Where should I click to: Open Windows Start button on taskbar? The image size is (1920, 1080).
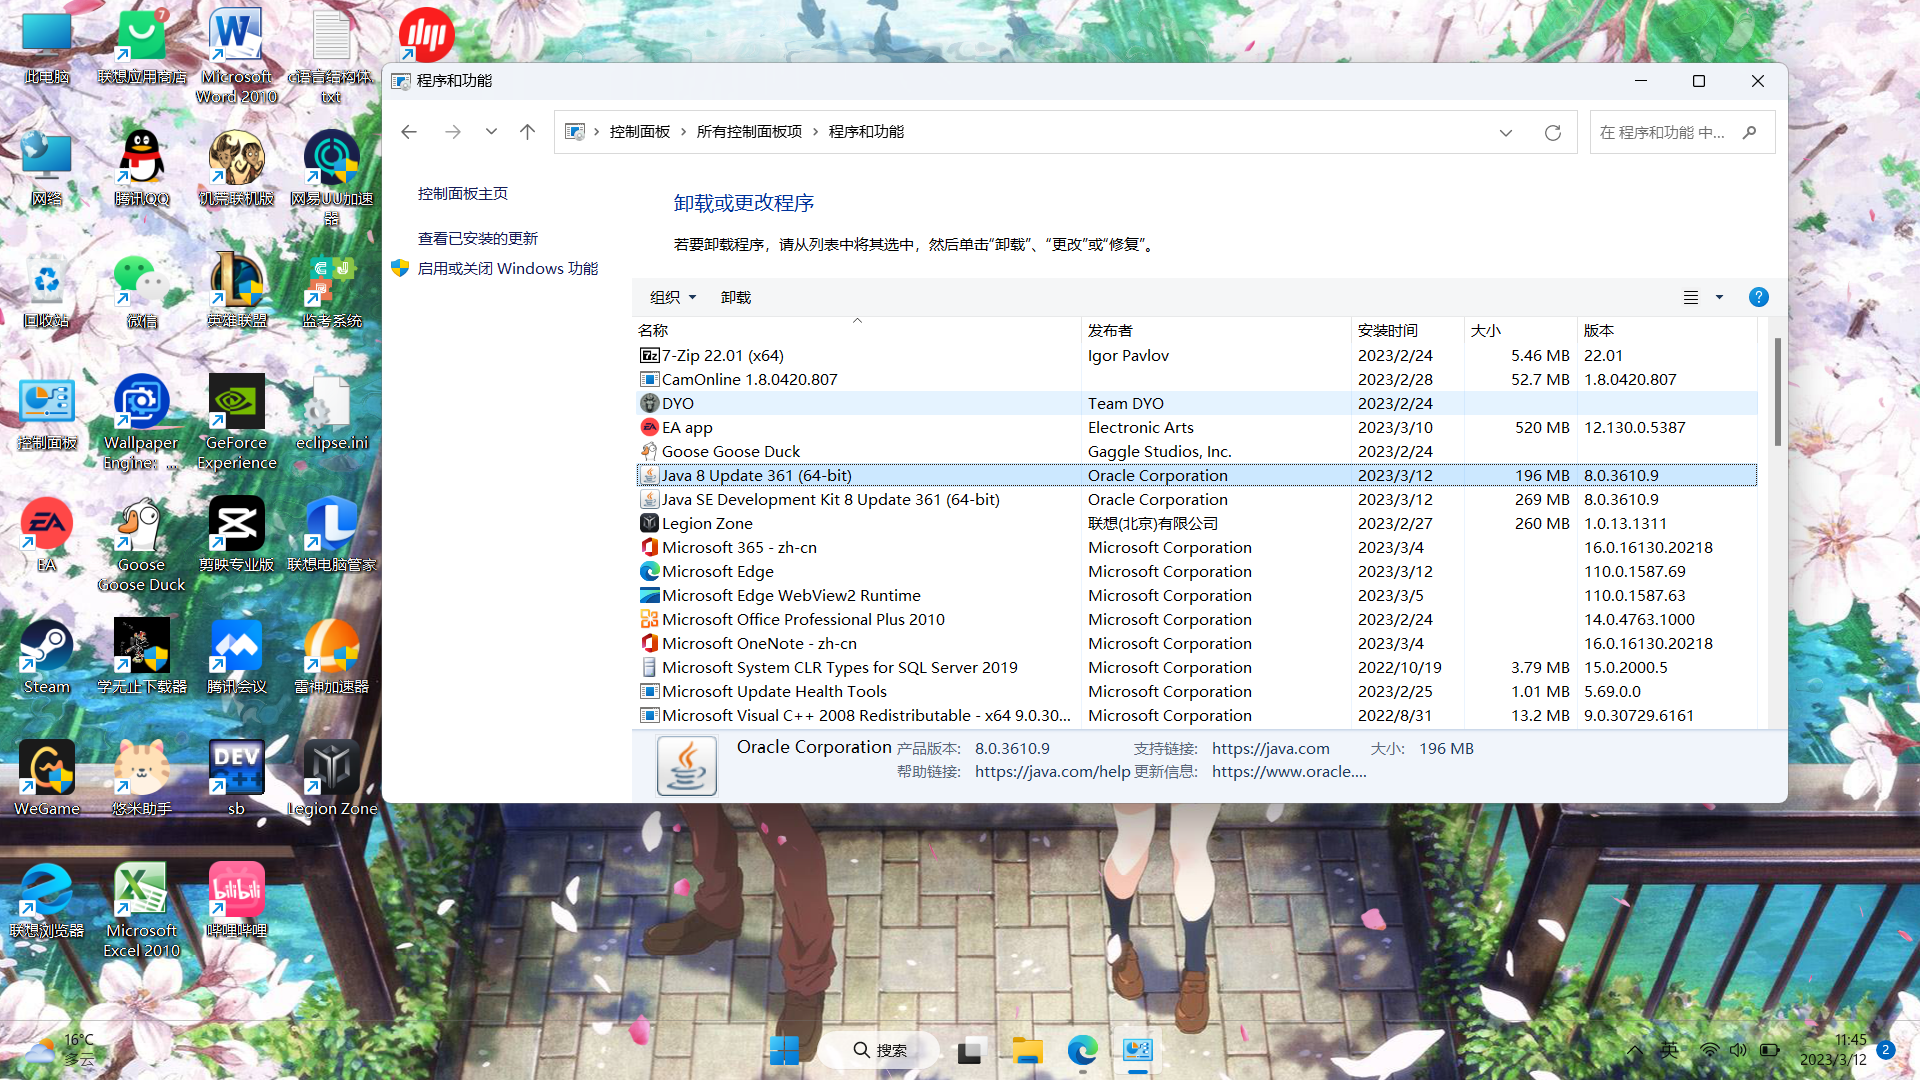(784, 1050)
